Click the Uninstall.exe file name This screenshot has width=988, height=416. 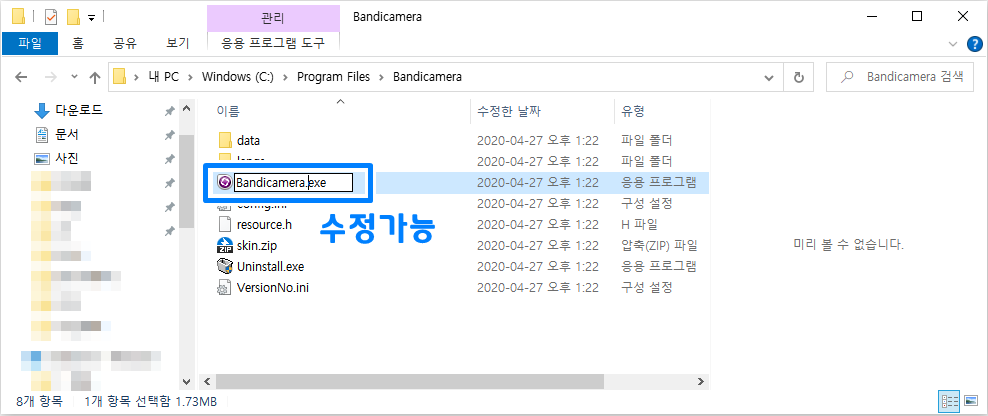point(270,267)
